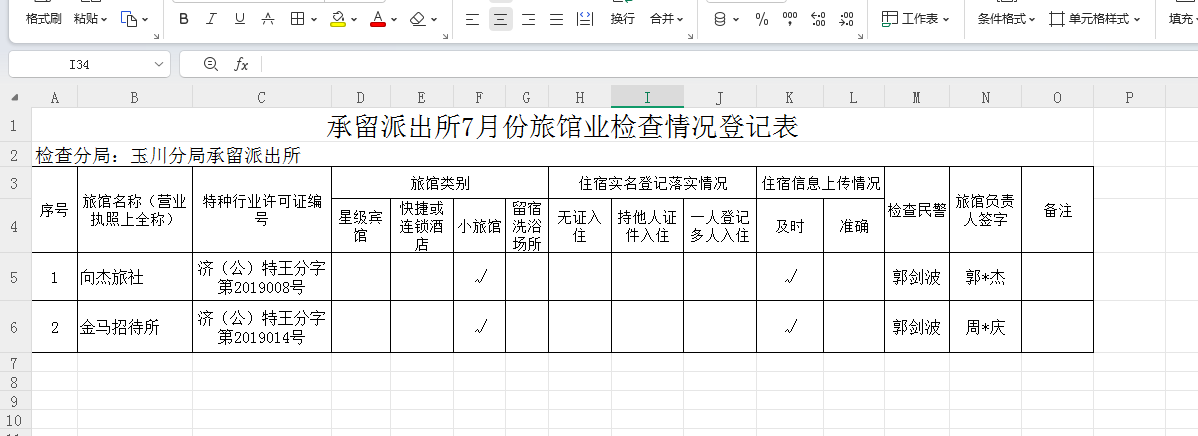Image resolution: width=1198 pixels, height=436 pixels.
Task: Apply strikethrough to text
Action: coord(268,19)
